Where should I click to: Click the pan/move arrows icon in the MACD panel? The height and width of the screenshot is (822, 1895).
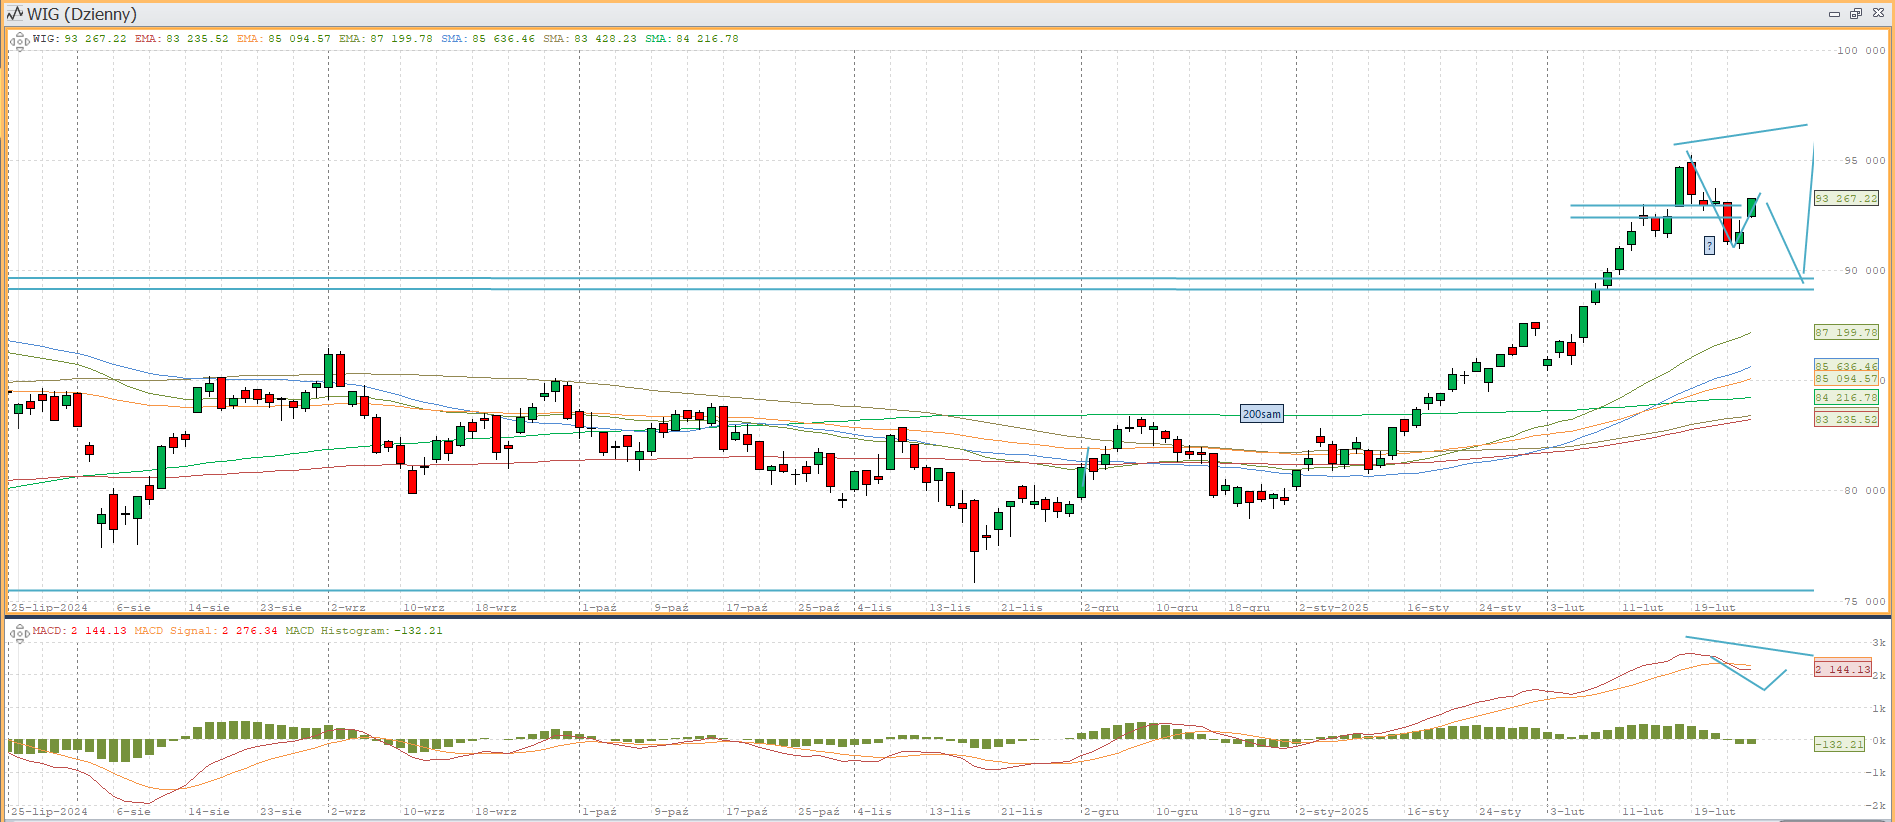[19, 634]
